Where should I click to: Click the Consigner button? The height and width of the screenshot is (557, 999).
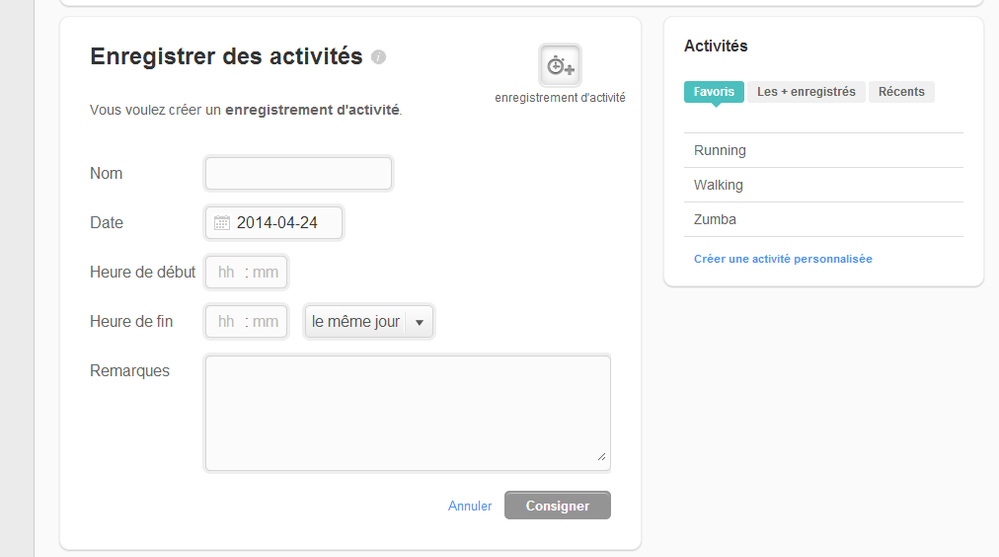pyautogui.click(x=557, y=505)
